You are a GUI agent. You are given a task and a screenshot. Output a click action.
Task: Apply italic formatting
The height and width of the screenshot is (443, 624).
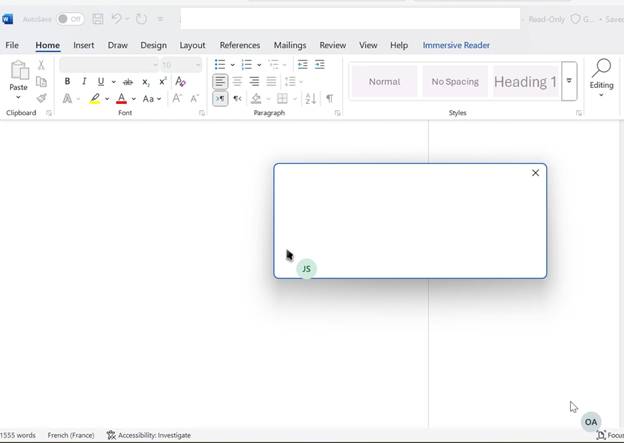(x=84, y=82)
